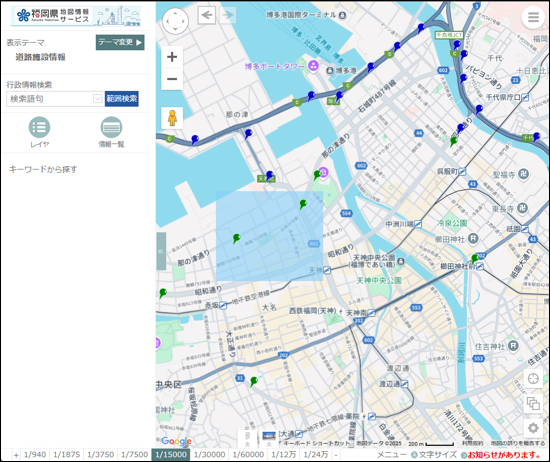
Task: Select the Street View pegman icon
Action: tap(172, 118)
